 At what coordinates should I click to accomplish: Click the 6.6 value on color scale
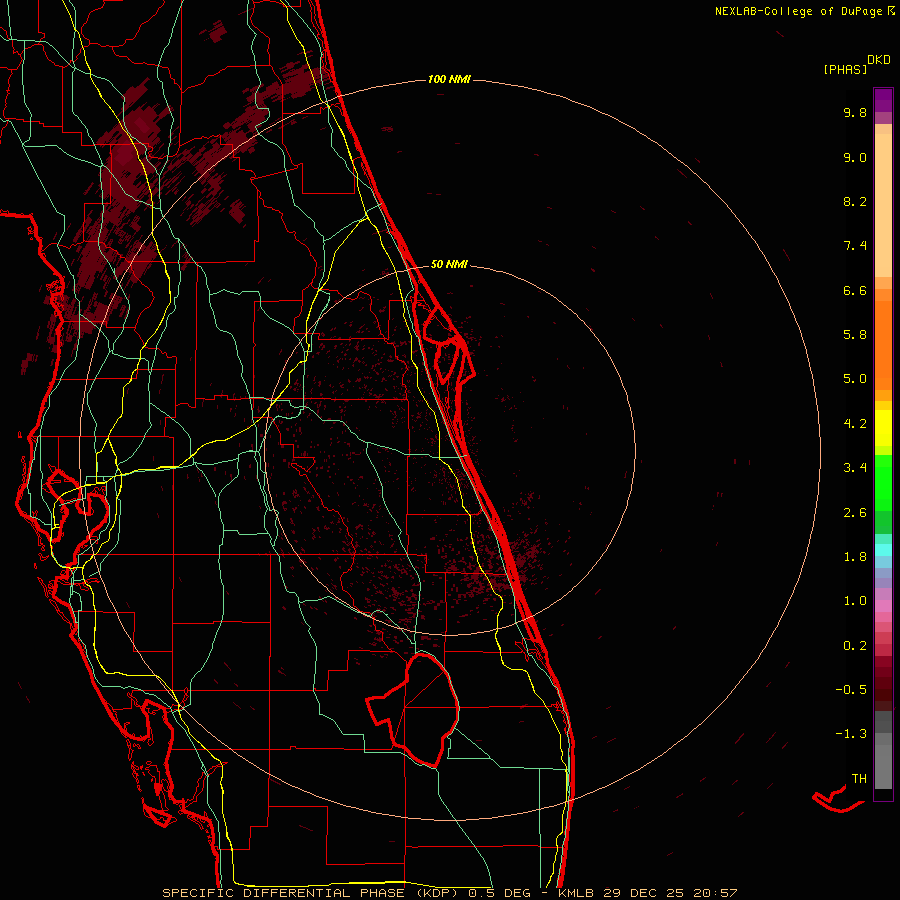pyautogui.click(x=855, y=290)
